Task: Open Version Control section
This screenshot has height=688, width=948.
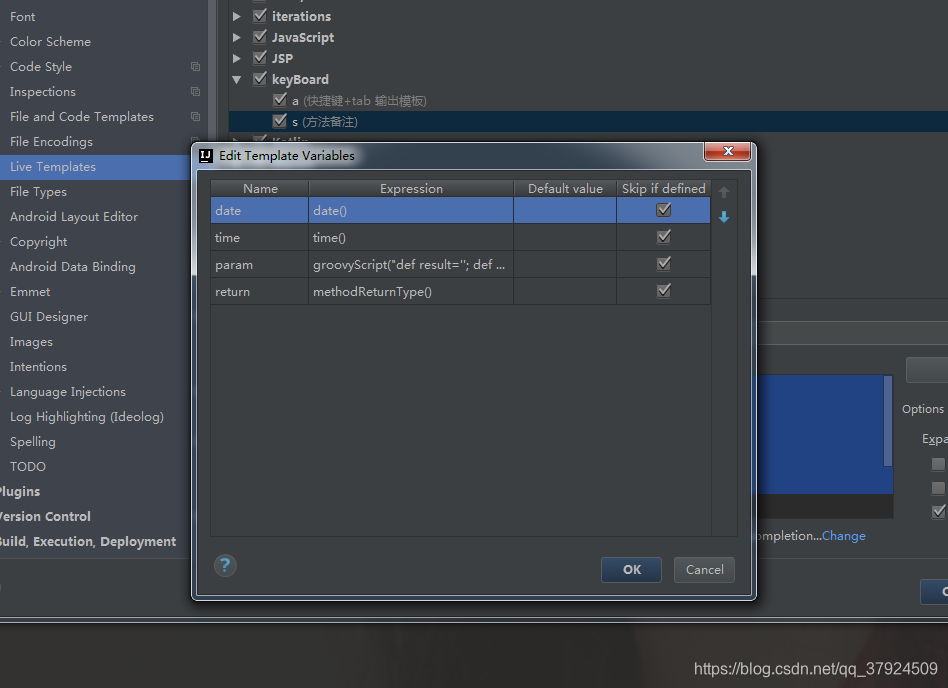Action: click(x=45, y=517)
